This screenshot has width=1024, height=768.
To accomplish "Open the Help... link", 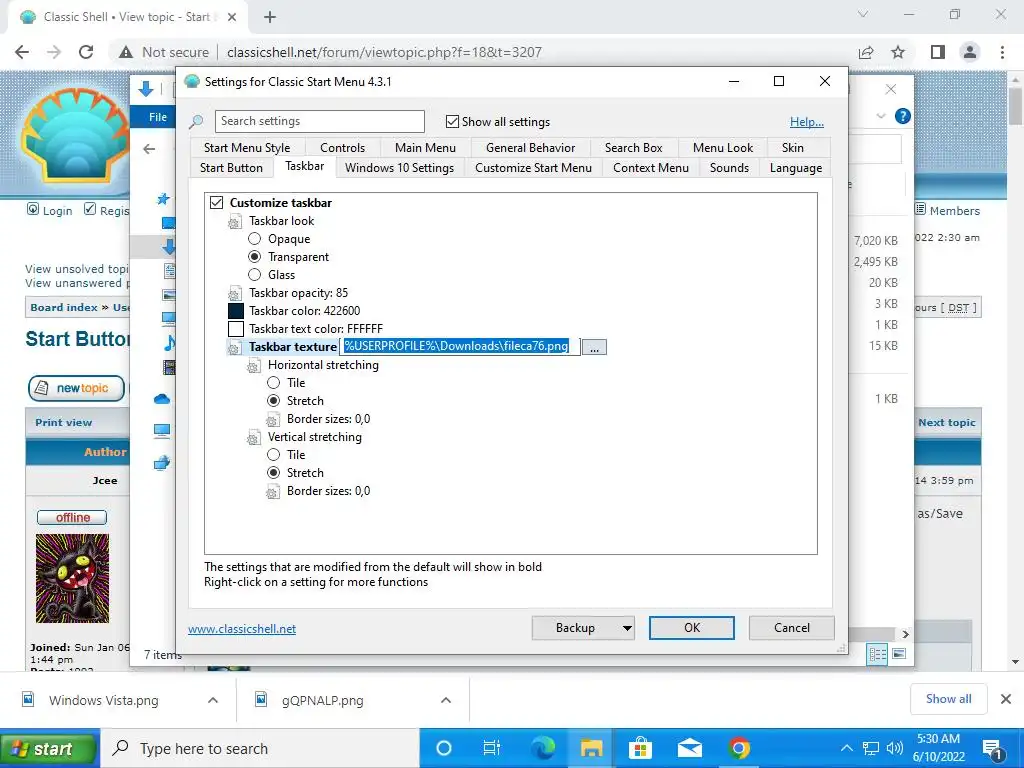I will [x=807, y=122].
